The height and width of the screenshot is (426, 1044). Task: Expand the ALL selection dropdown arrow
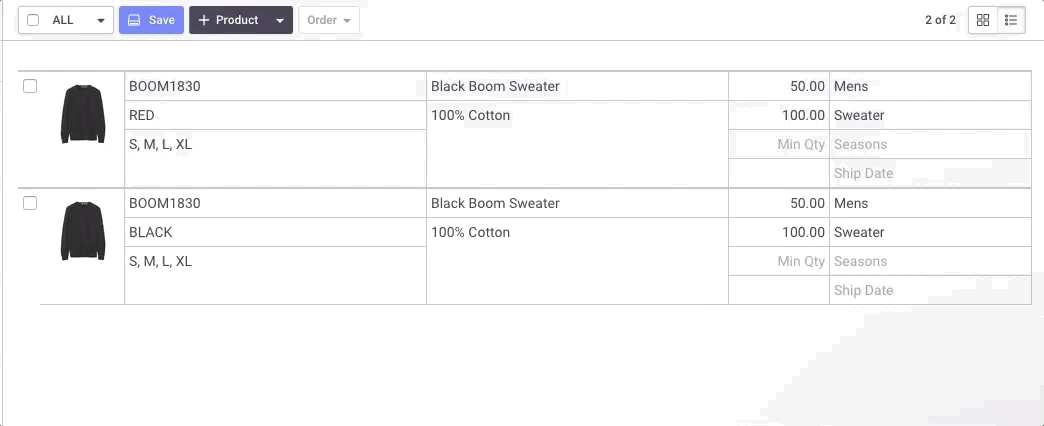(101, 20)
